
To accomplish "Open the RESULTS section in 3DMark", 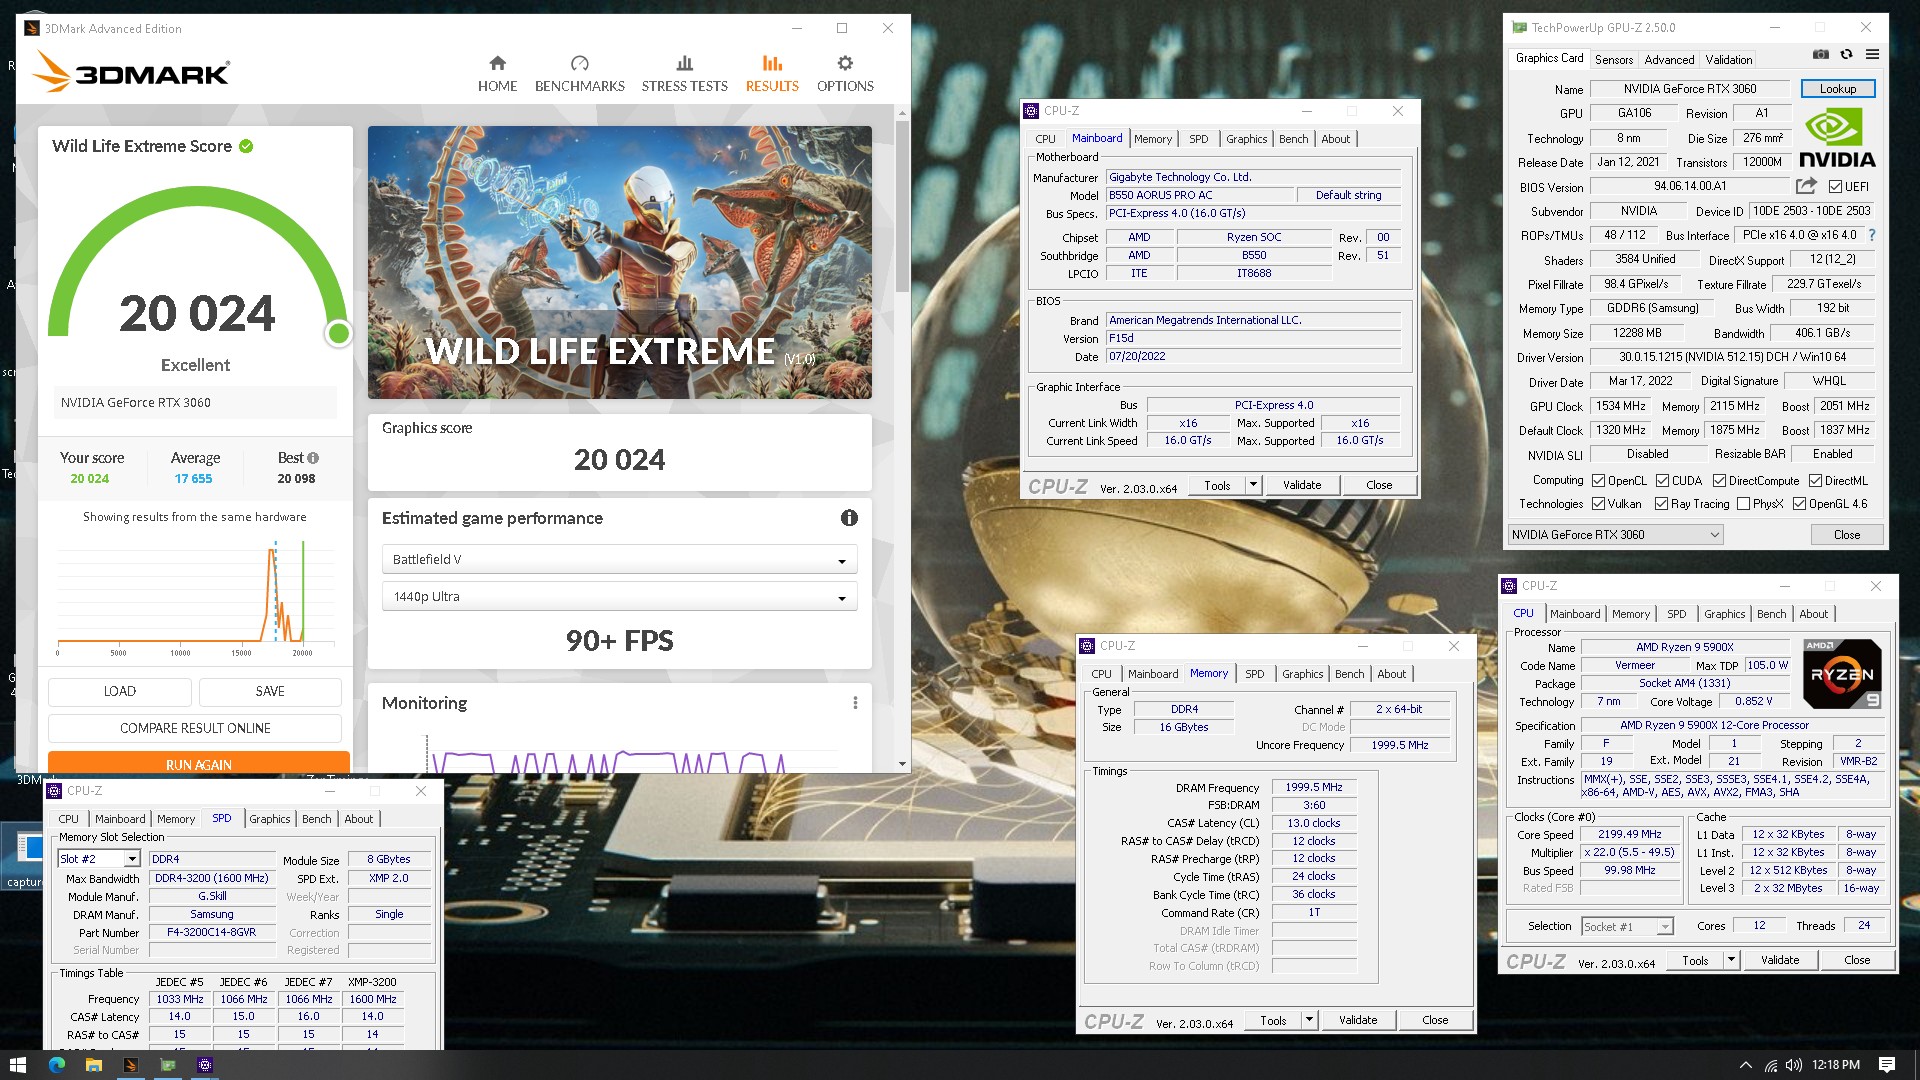I will click(772, 74).
